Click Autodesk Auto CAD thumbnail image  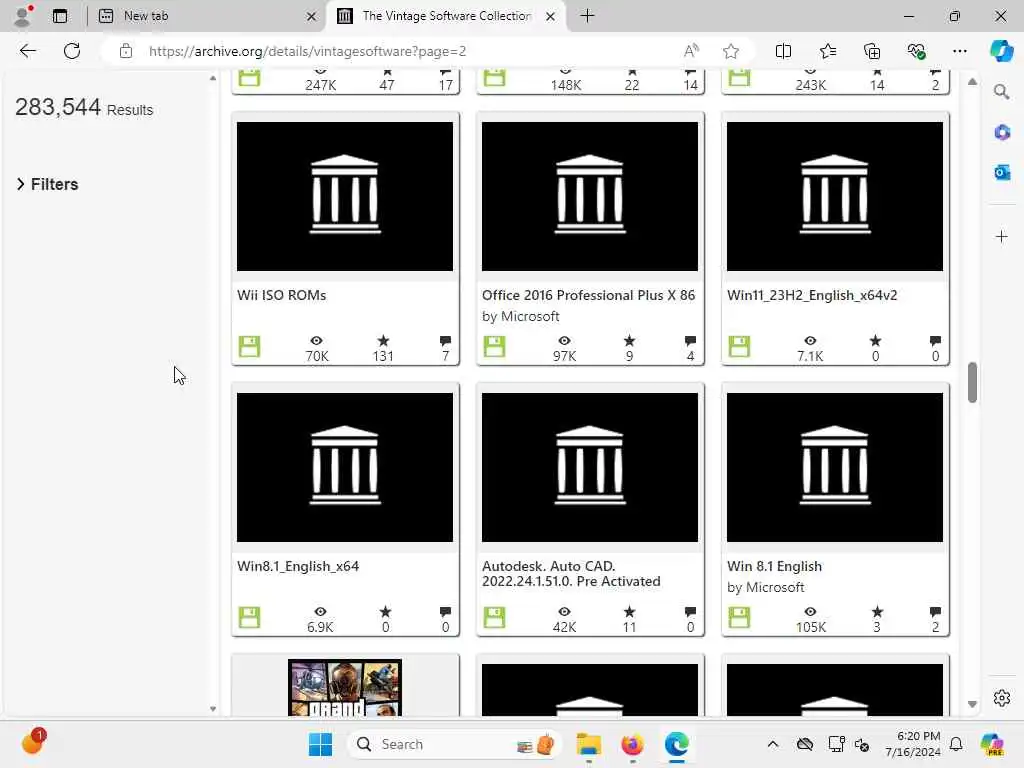point(590,467)
